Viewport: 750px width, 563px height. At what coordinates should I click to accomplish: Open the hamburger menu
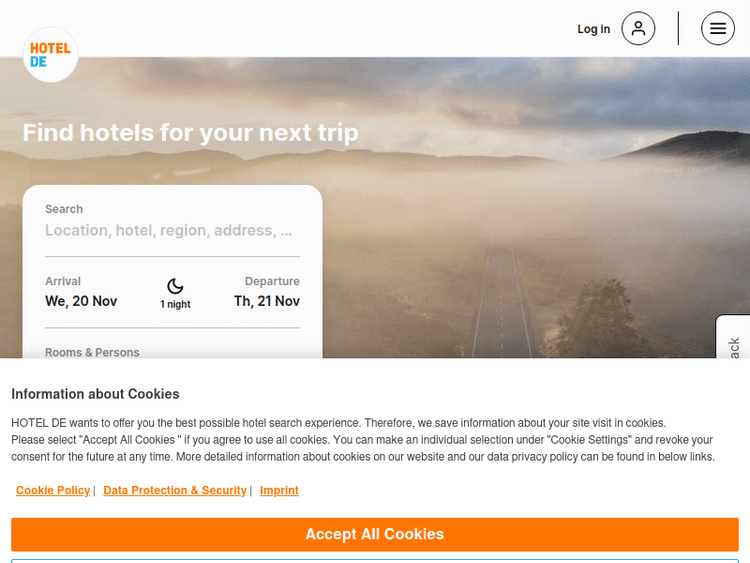(717, 29)
